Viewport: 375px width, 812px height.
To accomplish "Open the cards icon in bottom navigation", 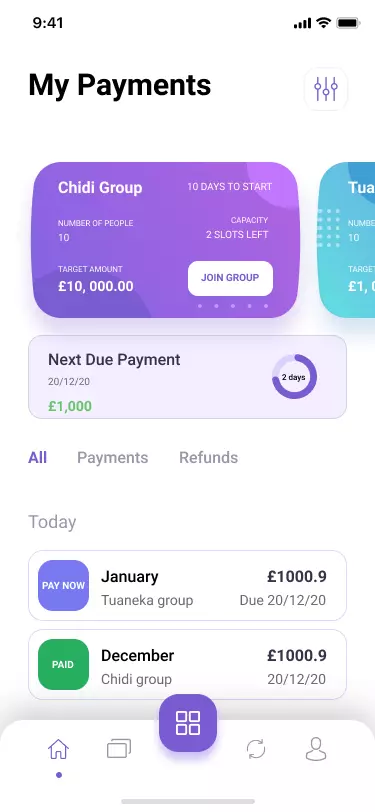I will point(119,749).
